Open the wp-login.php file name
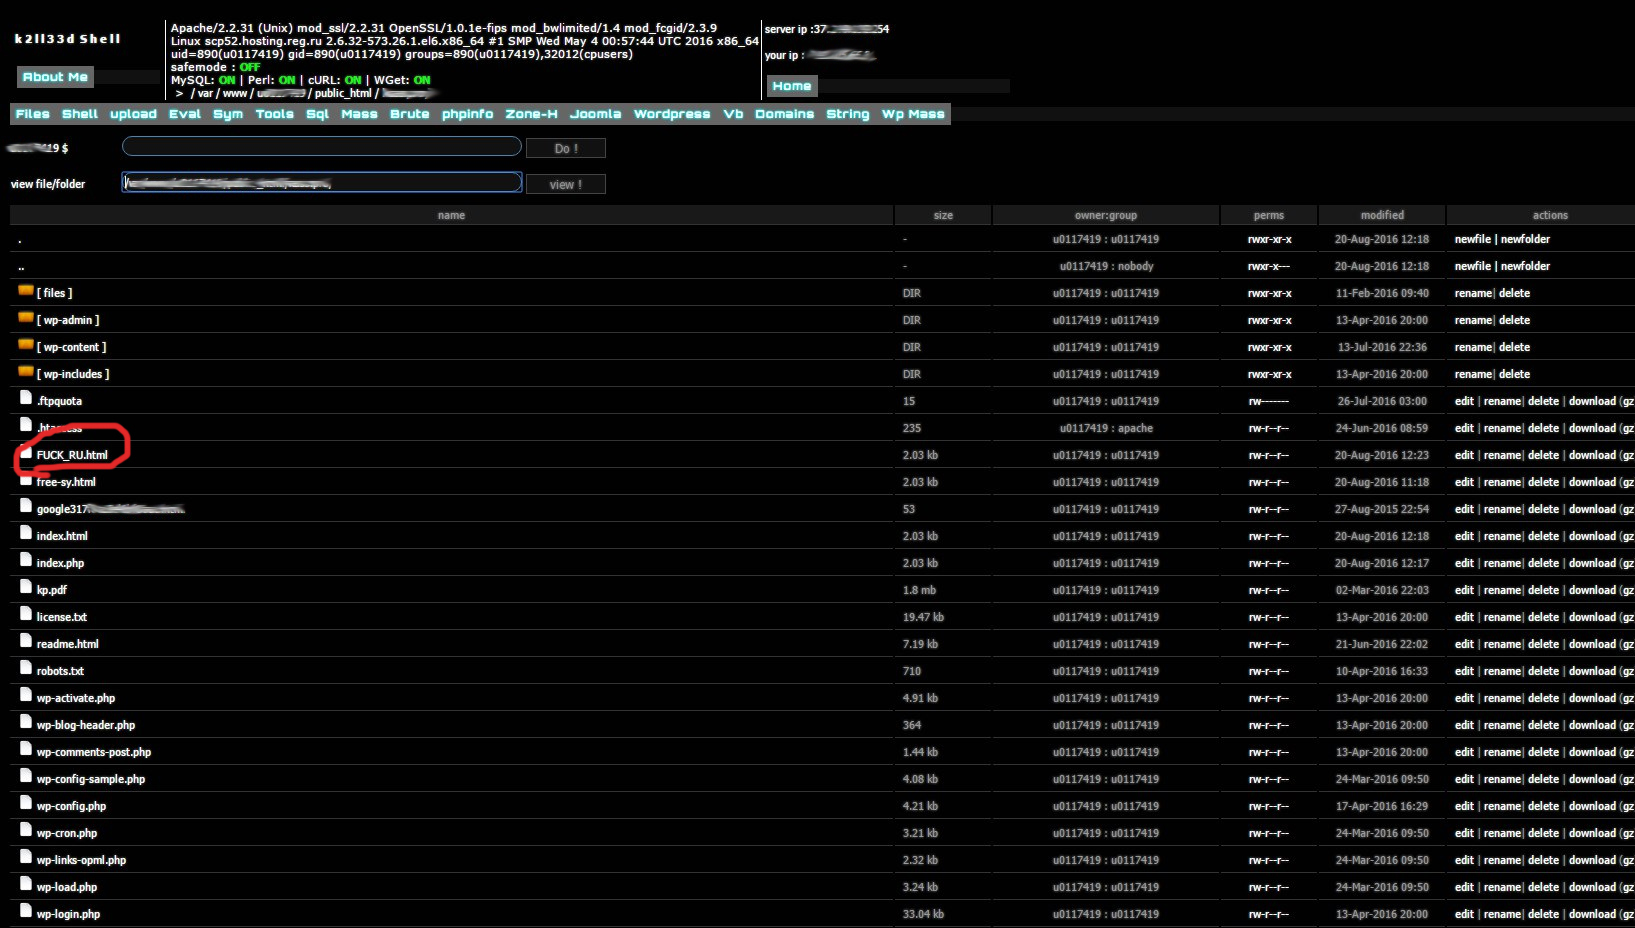1635x928 pixels. pyautogui.click(x=68, y=914)
